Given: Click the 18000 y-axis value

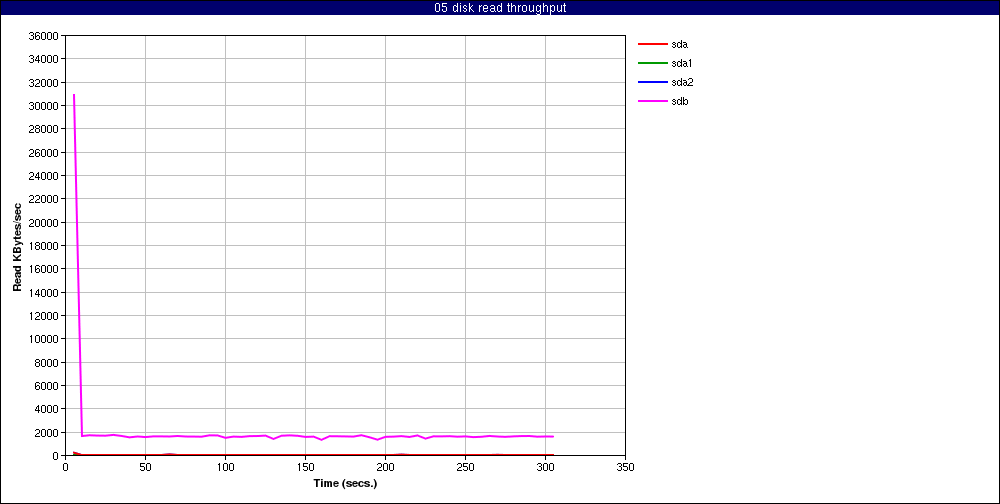Looking at the screenshot, I should point(44,246).
